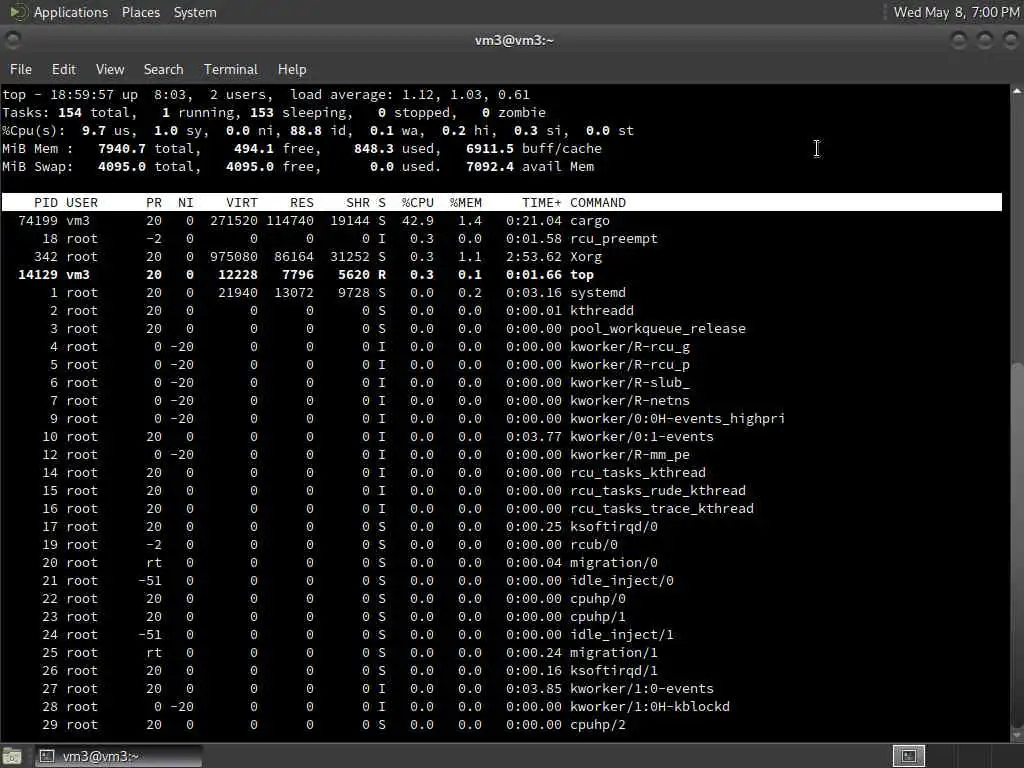This screenshot has width=1024, height=768.
Task: Click the pool_workqueue_release process
Action: [x=658, y=328]
